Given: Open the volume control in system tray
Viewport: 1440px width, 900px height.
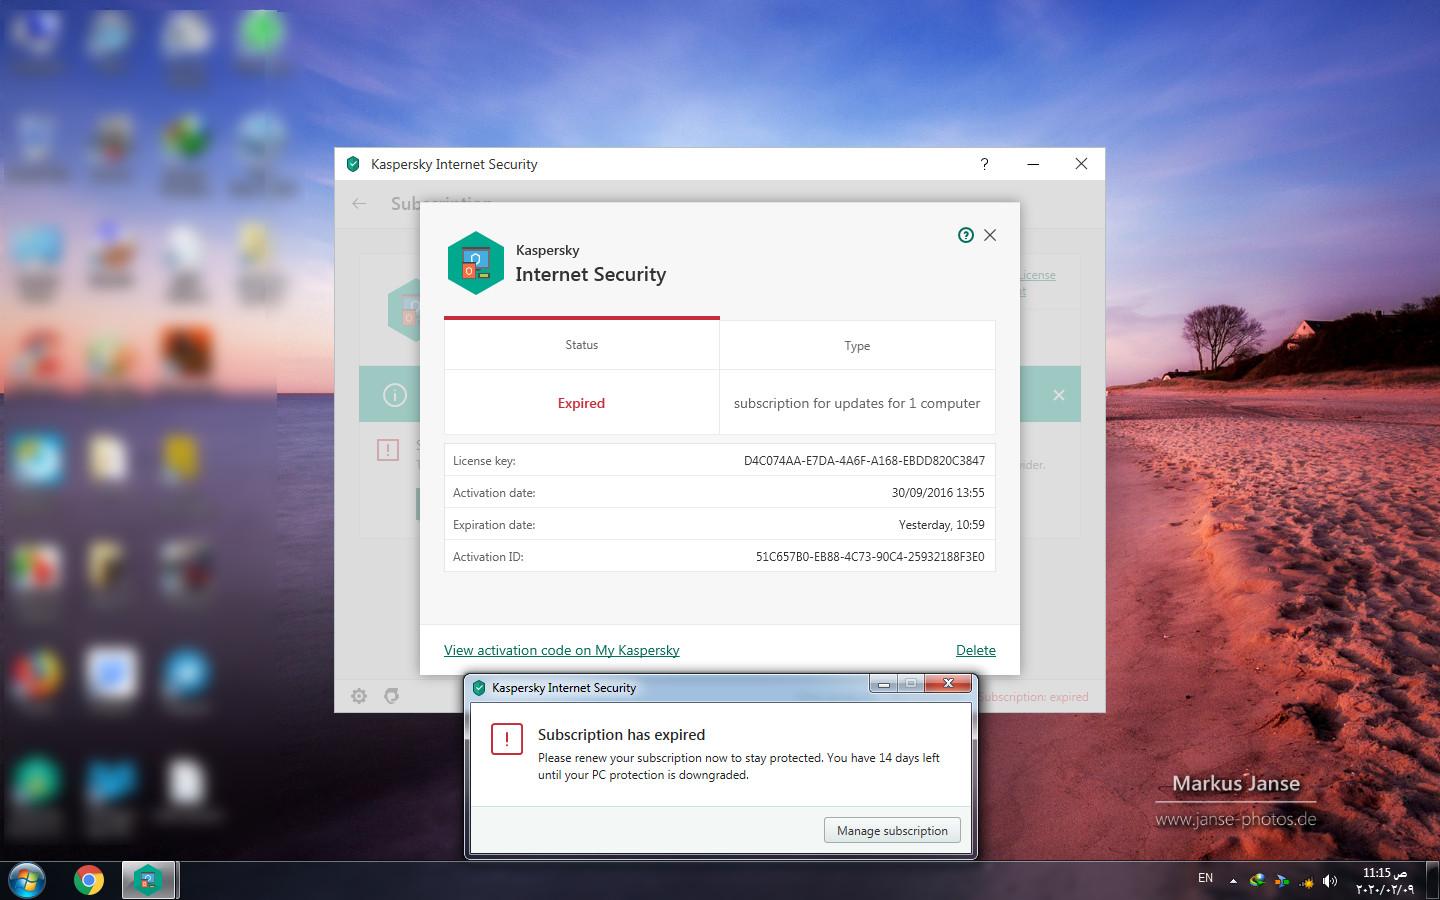Looking at the screenshot, I should click(x=1330, y=881).
